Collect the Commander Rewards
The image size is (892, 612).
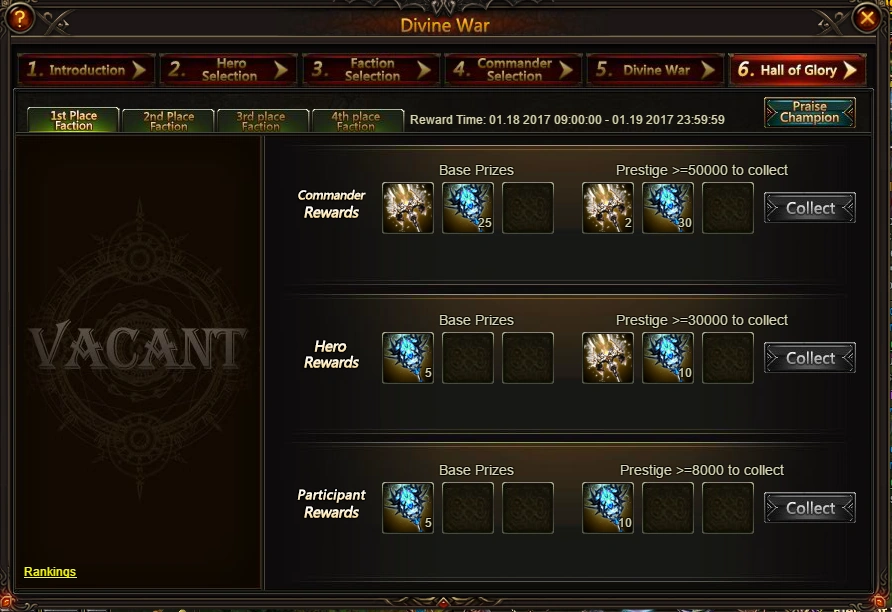[x=810, y=208]
